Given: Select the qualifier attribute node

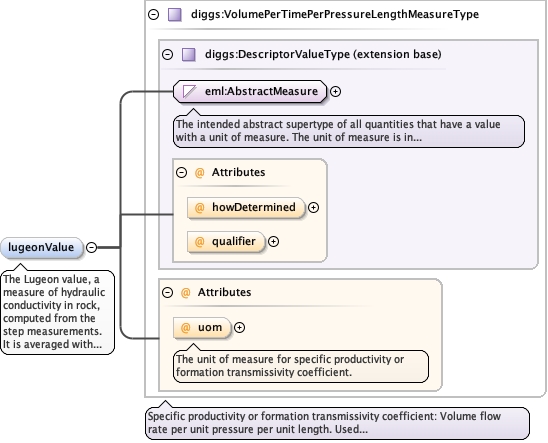Looking at the screenshot, I should coord(226,241).
